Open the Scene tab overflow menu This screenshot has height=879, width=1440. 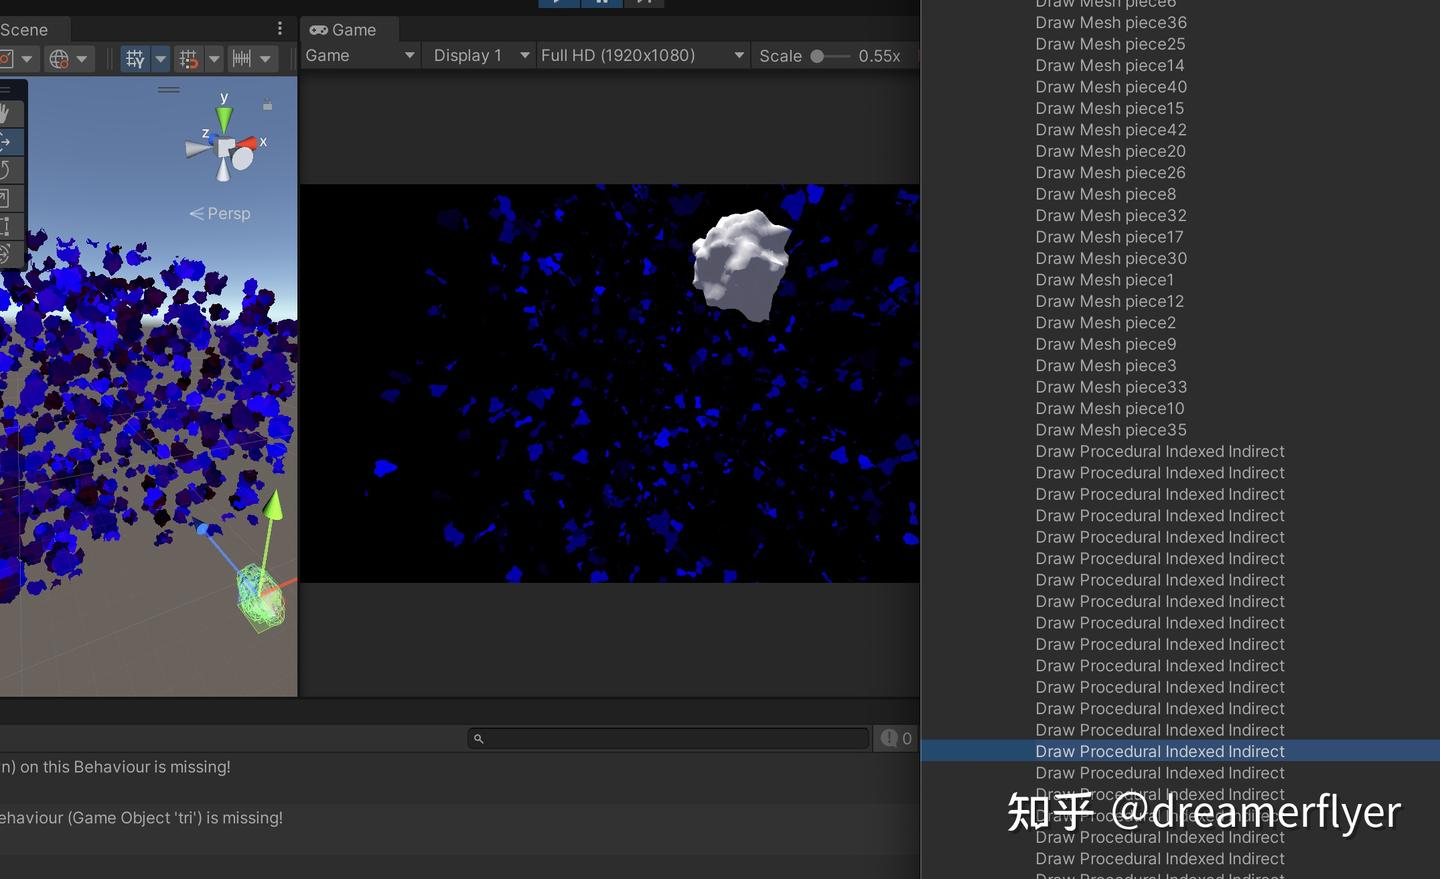279,28
